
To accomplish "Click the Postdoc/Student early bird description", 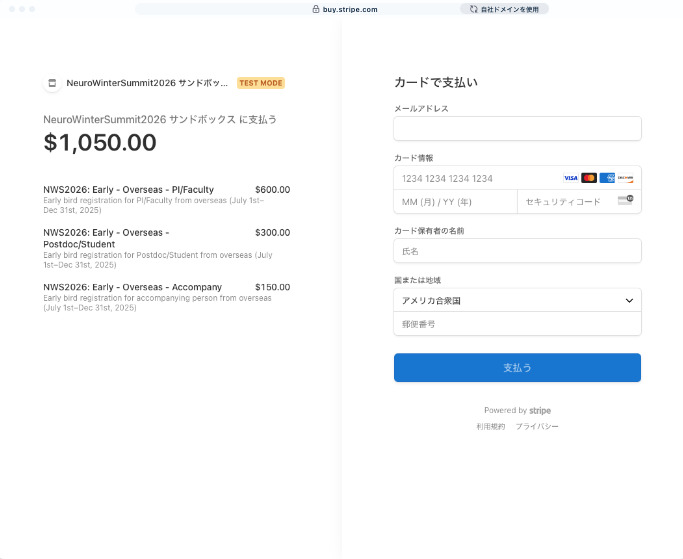I will (158, 260).
